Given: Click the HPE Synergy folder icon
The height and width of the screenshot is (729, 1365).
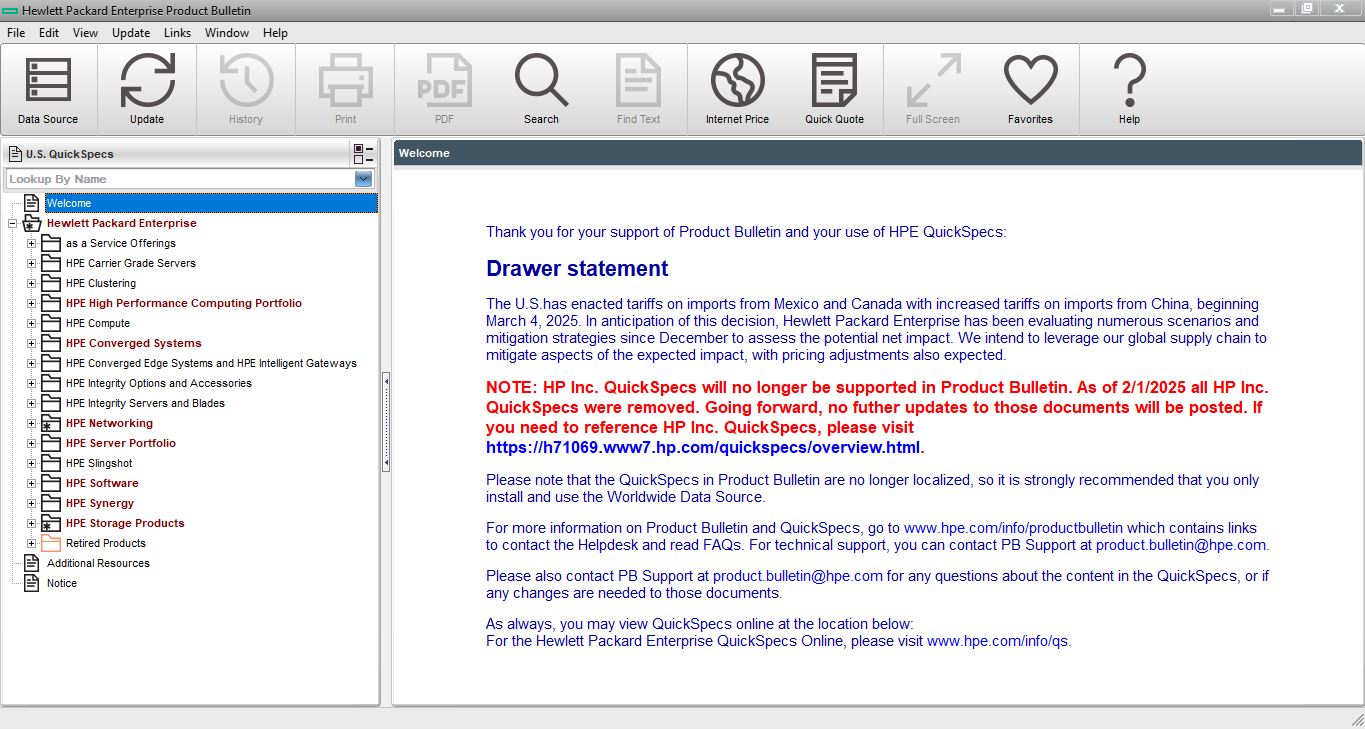Looking at the screenshot, I should 51,503.
